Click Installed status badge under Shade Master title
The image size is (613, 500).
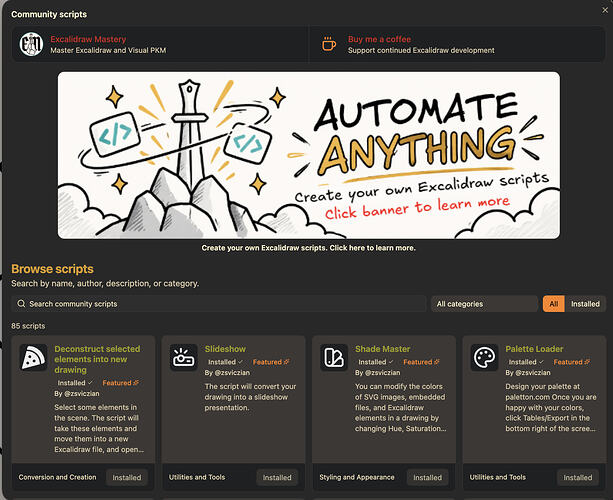[375, 362]
